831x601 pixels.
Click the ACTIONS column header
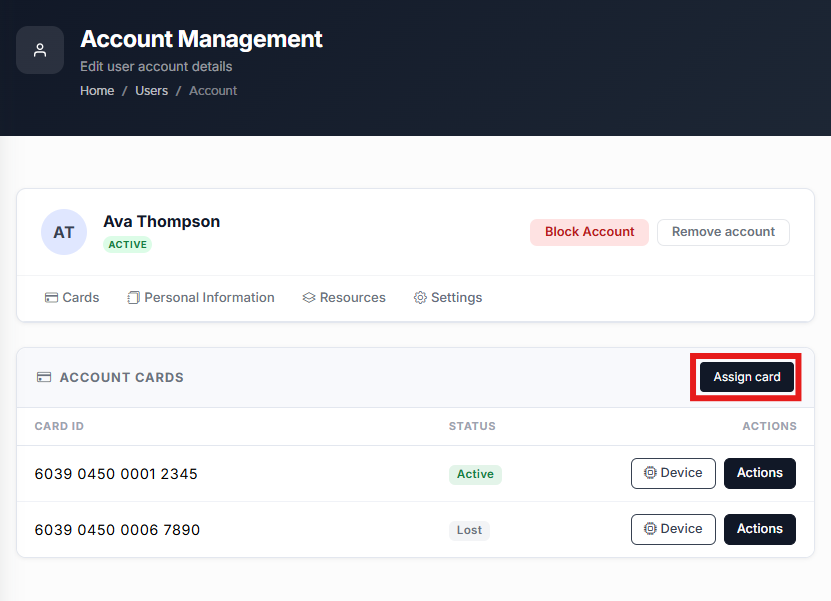770,426
